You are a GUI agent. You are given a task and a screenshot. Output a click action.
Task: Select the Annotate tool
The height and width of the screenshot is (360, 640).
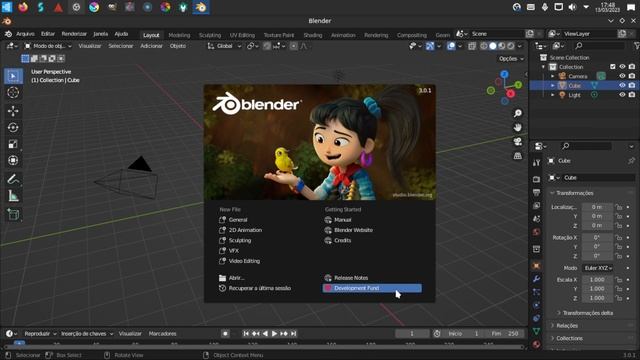[13, 179]
